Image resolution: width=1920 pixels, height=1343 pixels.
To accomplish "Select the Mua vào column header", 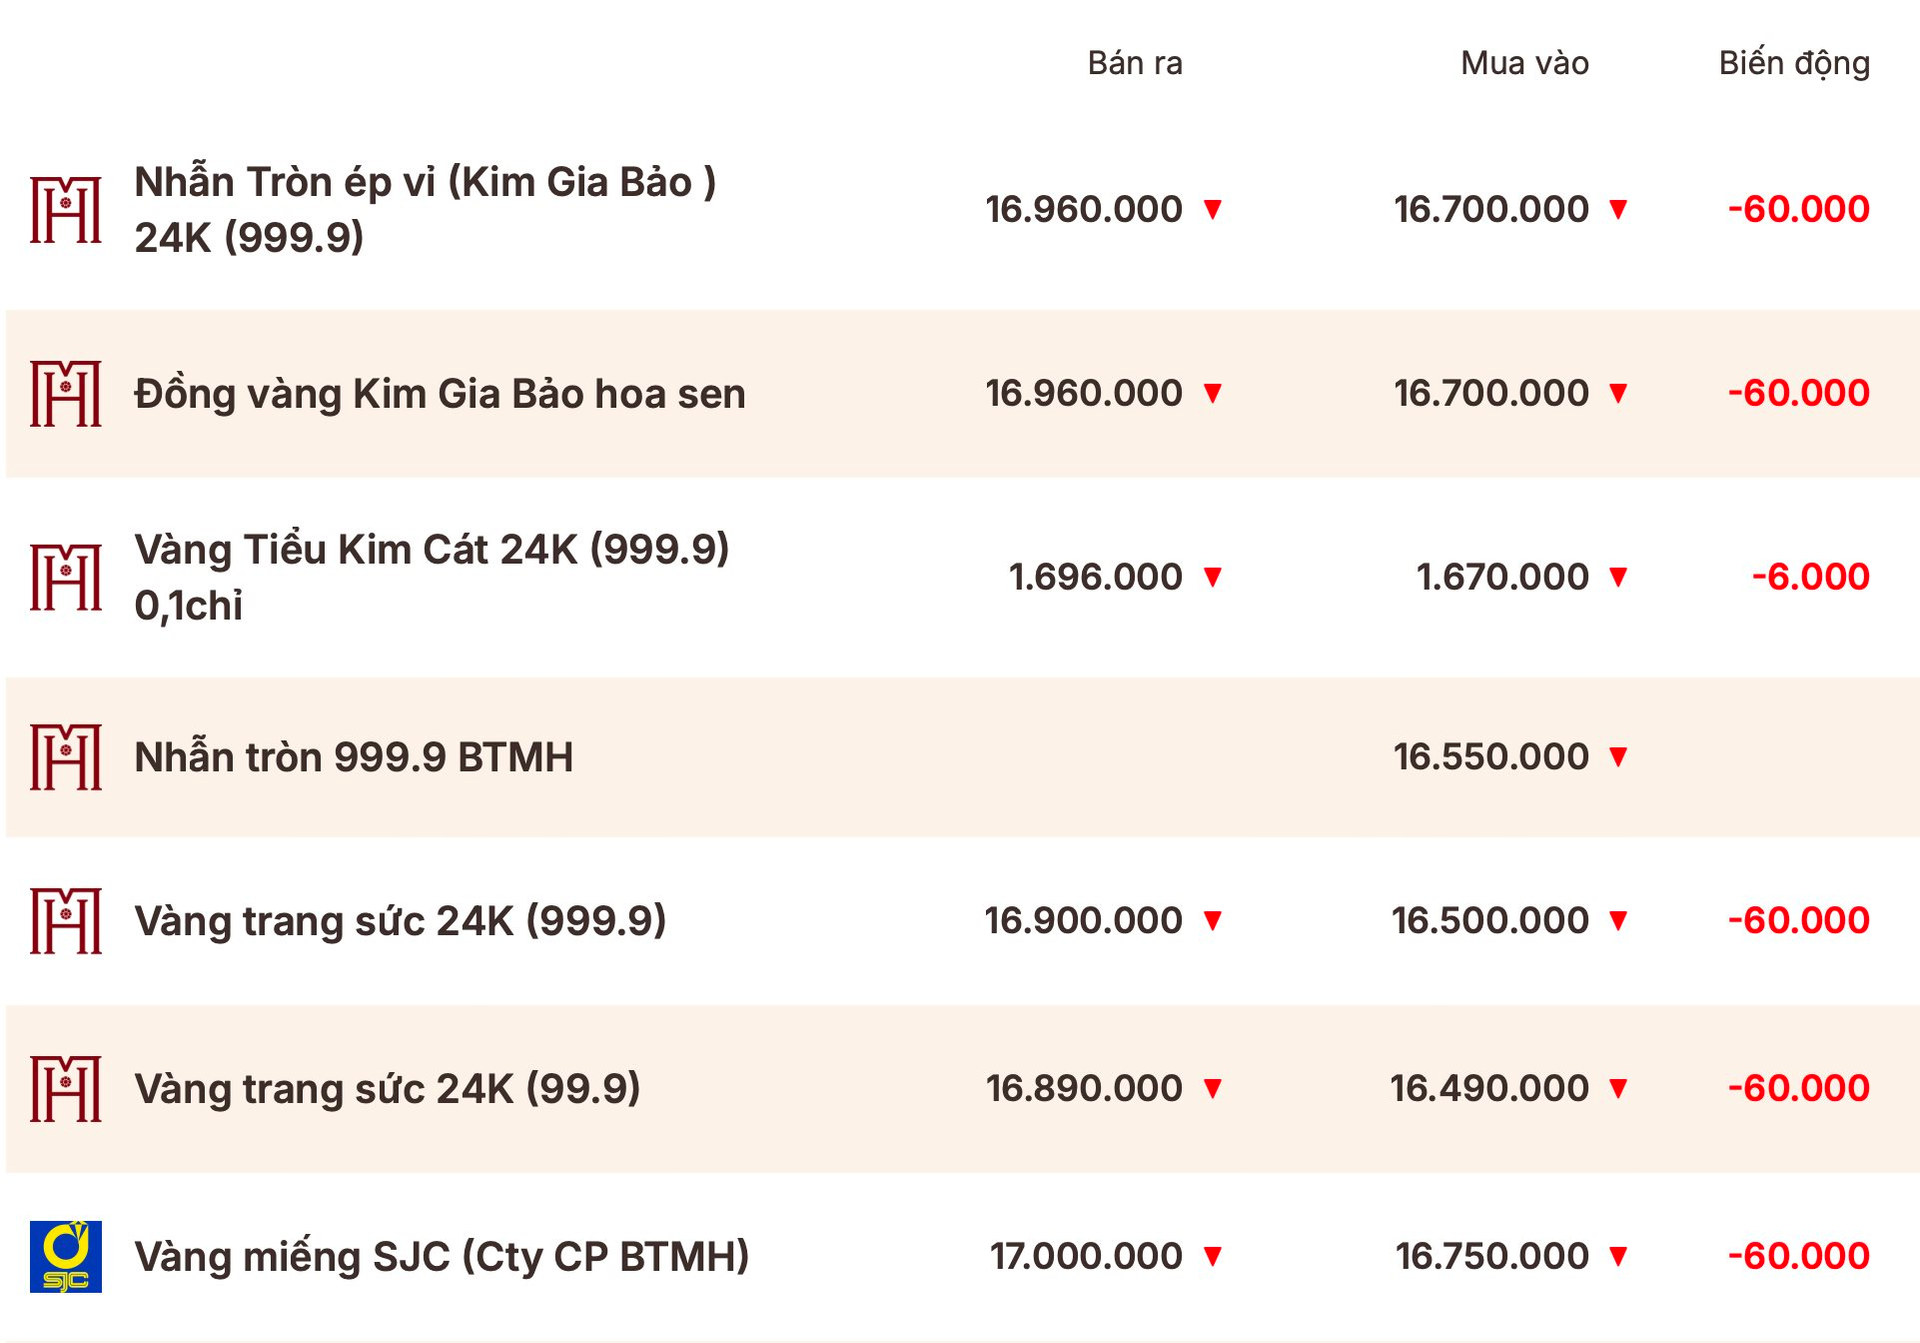I will [x=1524, y=63].
